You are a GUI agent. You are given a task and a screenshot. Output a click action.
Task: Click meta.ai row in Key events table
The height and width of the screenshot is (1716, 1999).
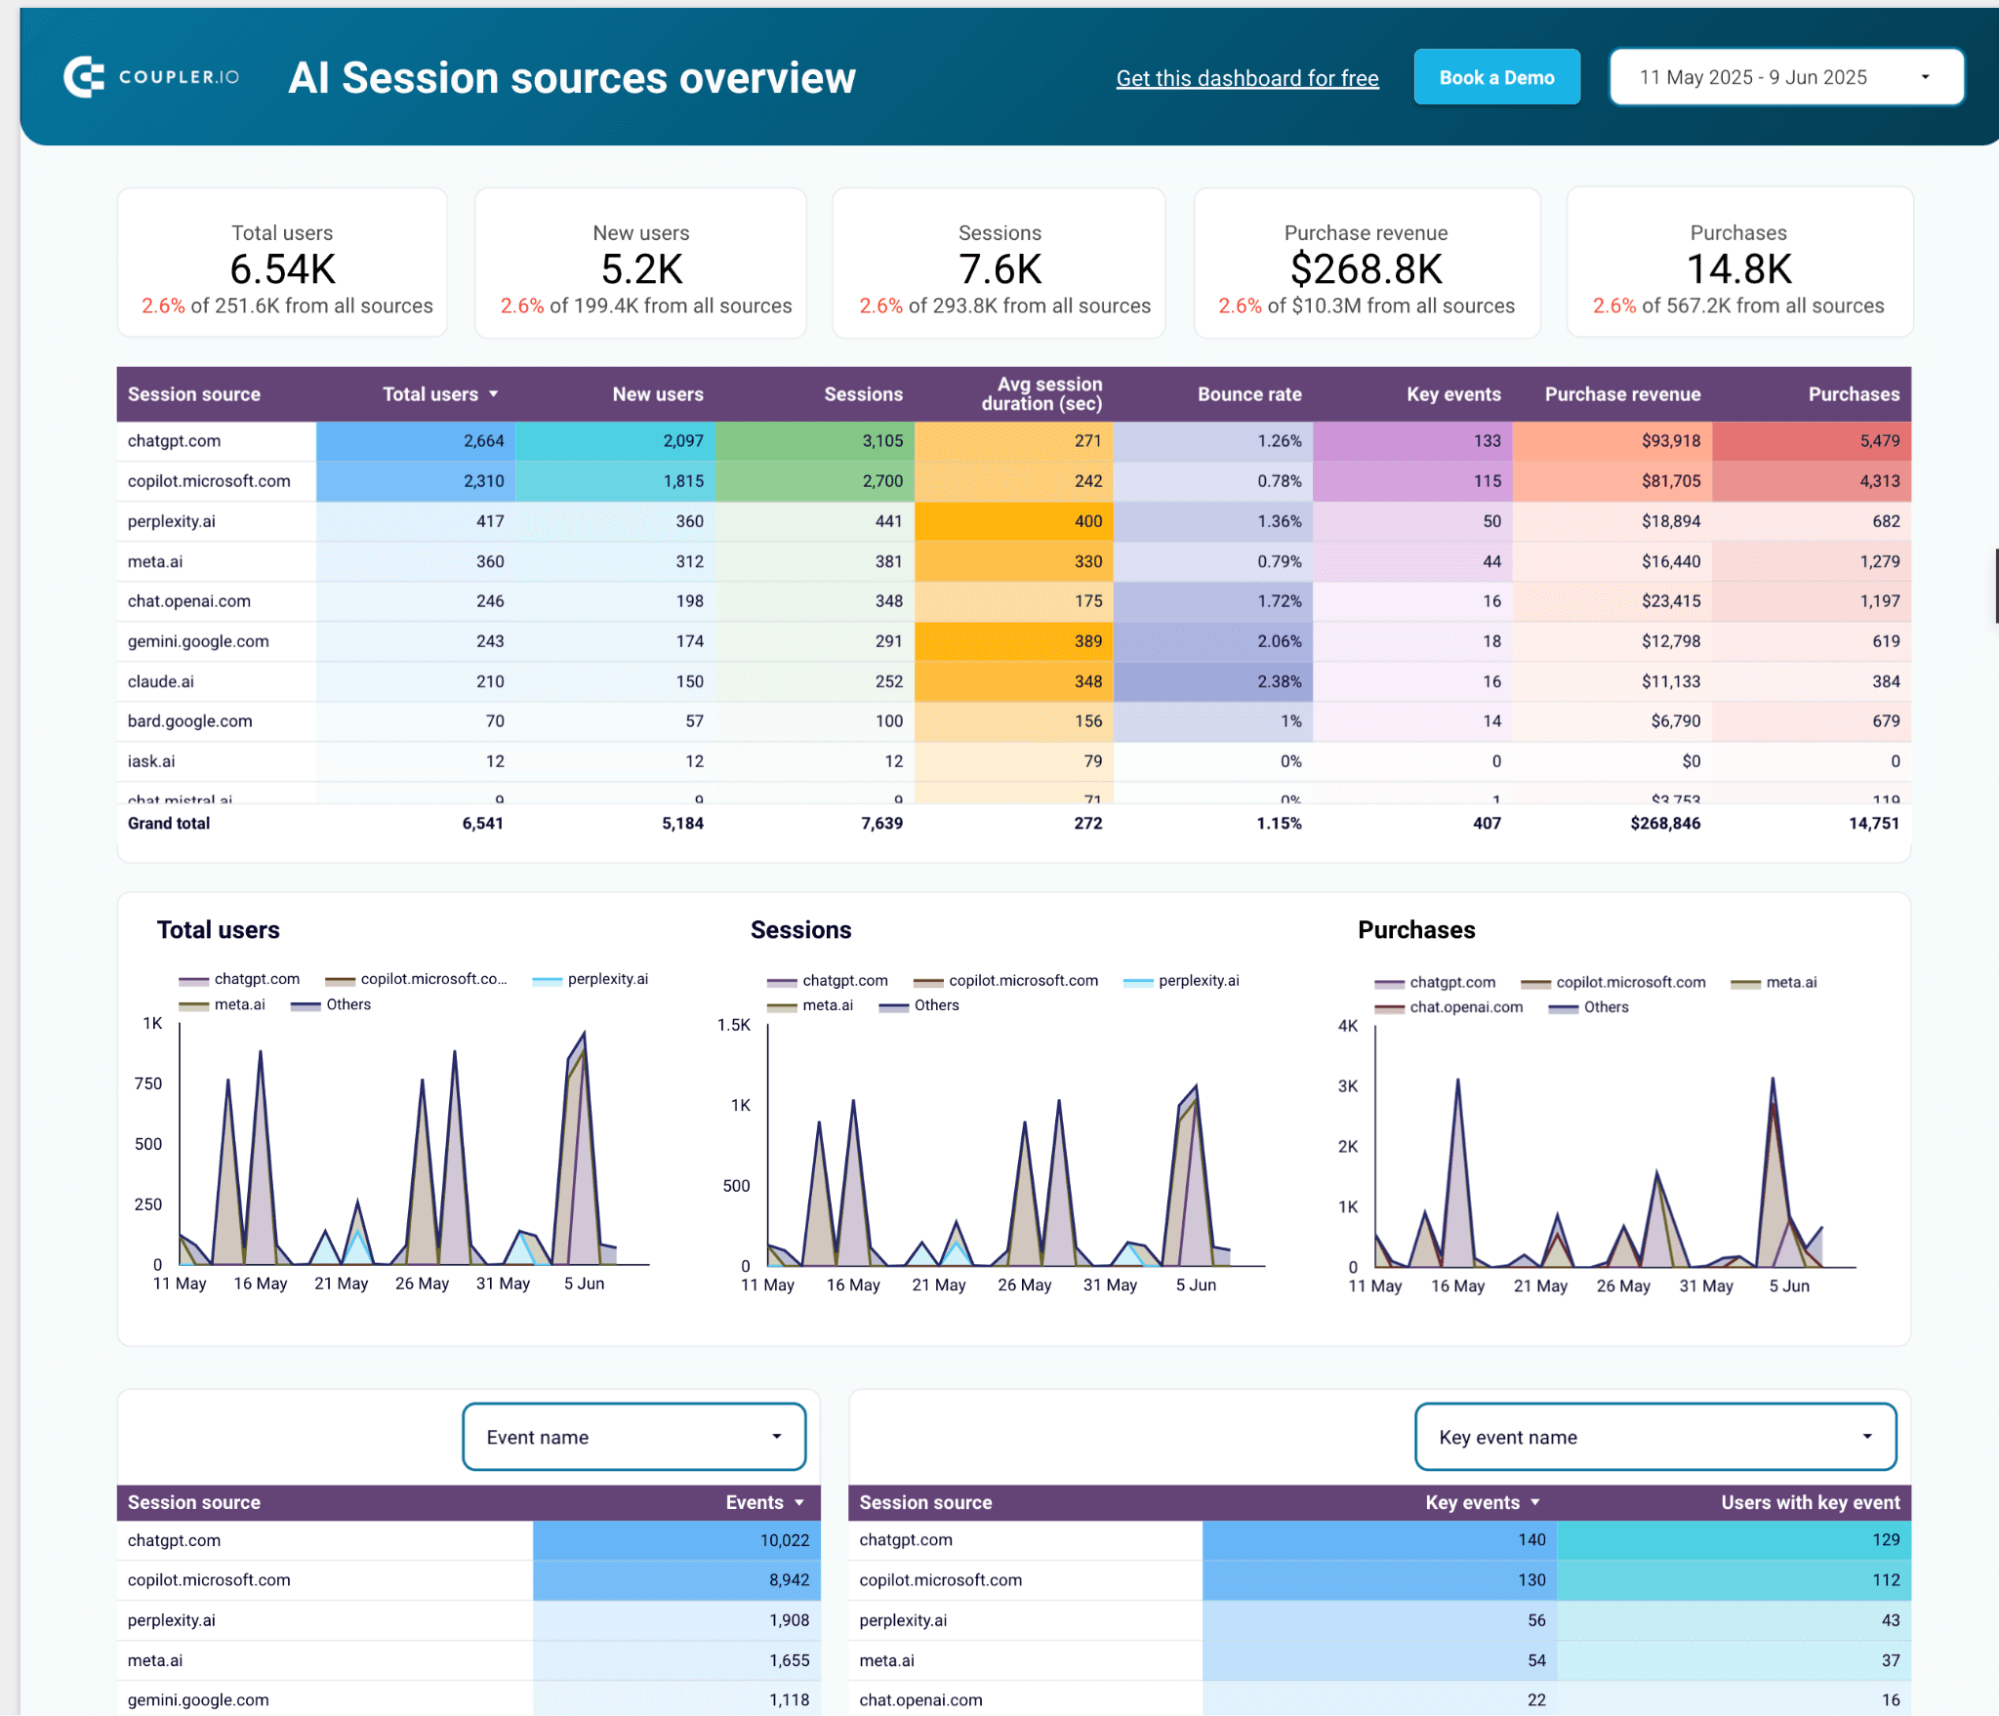(1380, 1660)
